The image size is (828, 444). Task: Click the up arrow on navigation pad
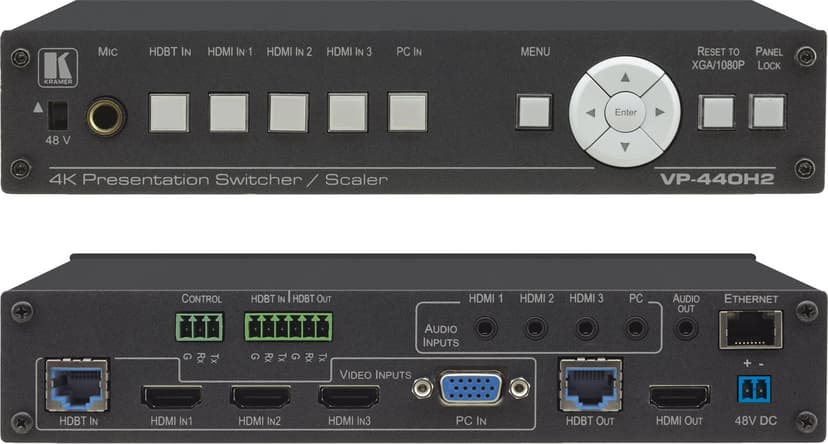(625, 77)
